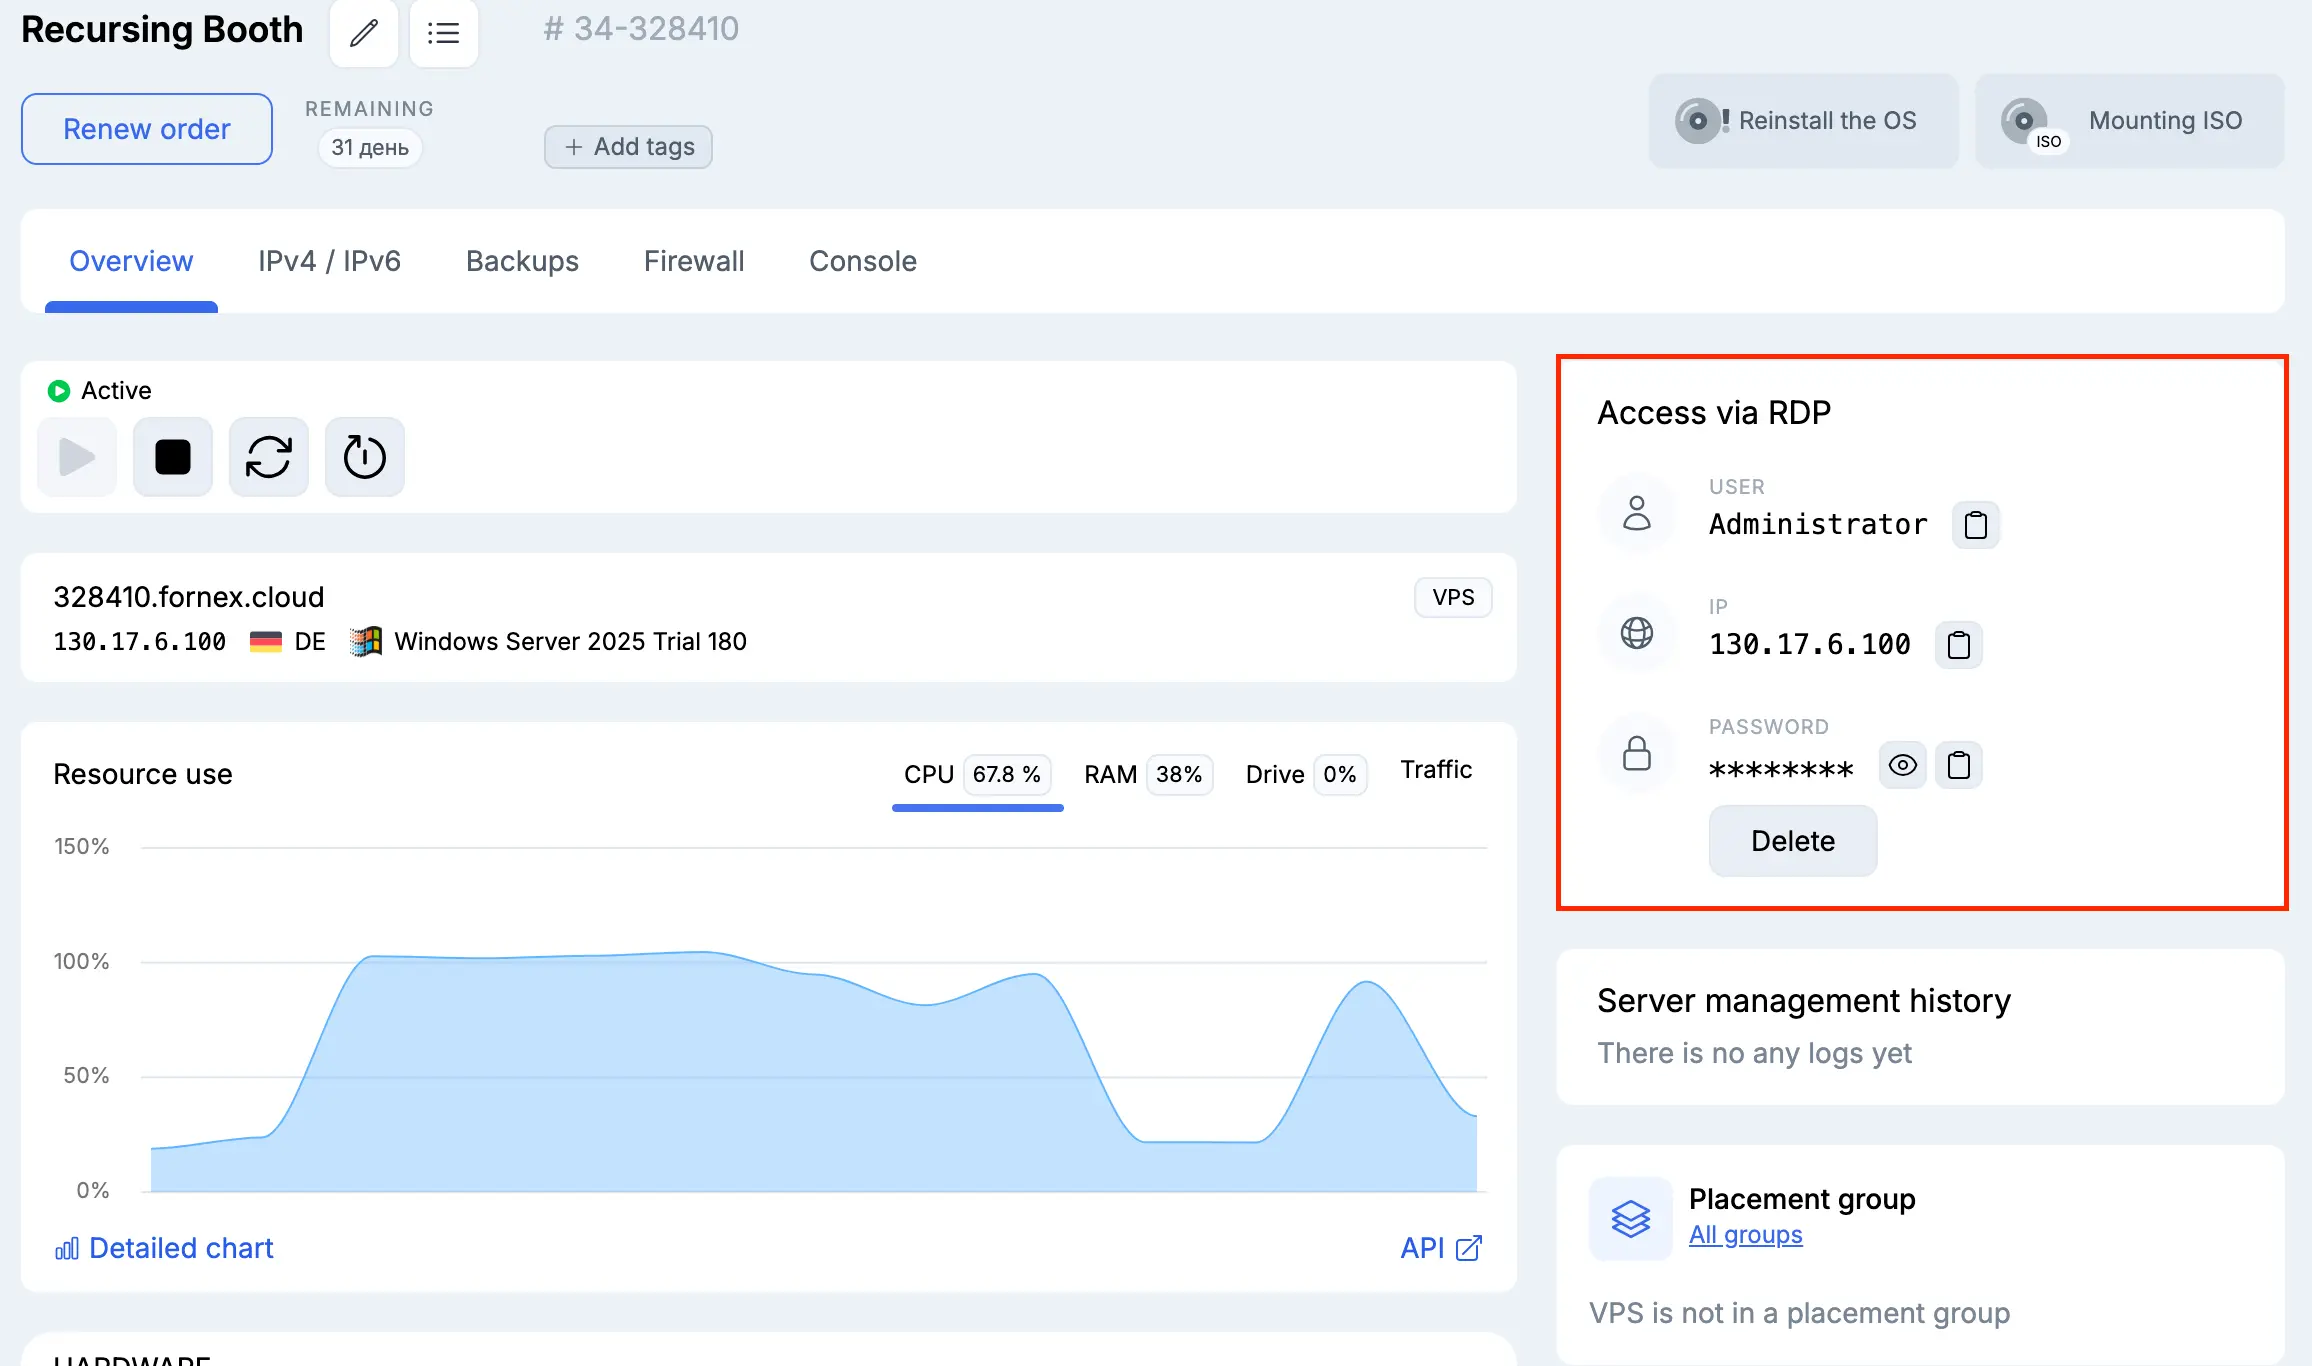This screenshot has height=1366, width=2312.
Task: Click the power reset icon
Action: 365,457
